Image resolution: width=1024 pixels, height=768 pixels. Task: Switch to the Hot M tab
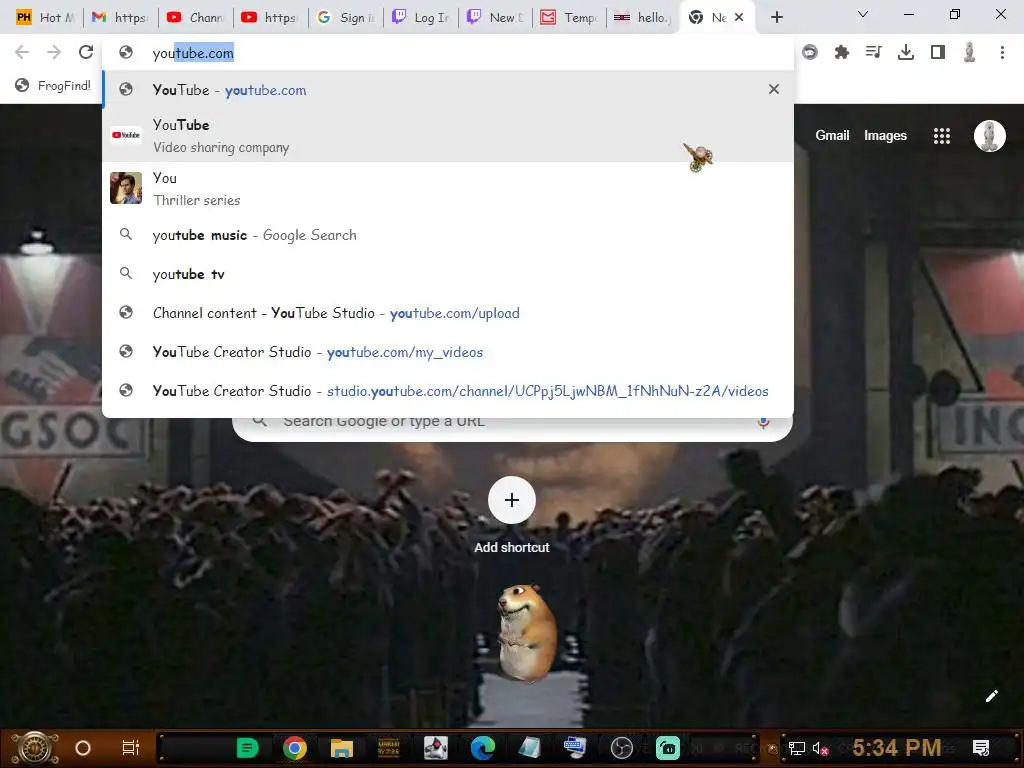46,18
